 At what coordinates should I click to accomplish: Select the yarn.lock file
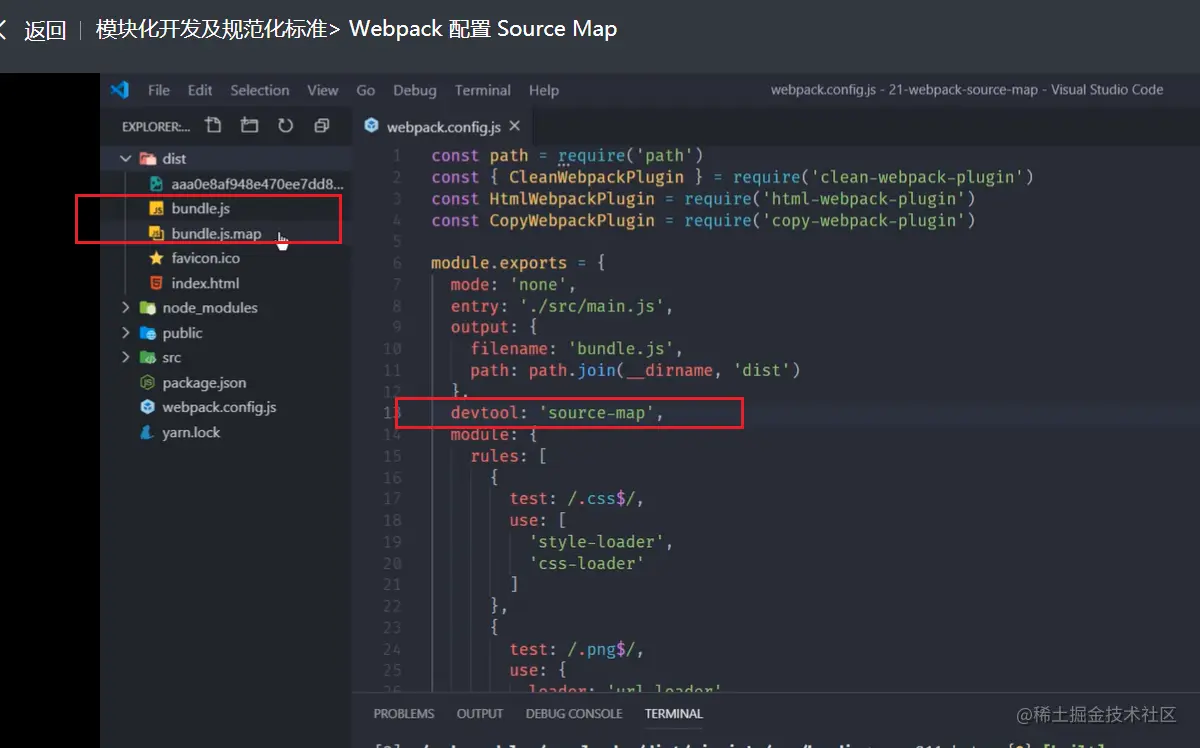[194, 432]
